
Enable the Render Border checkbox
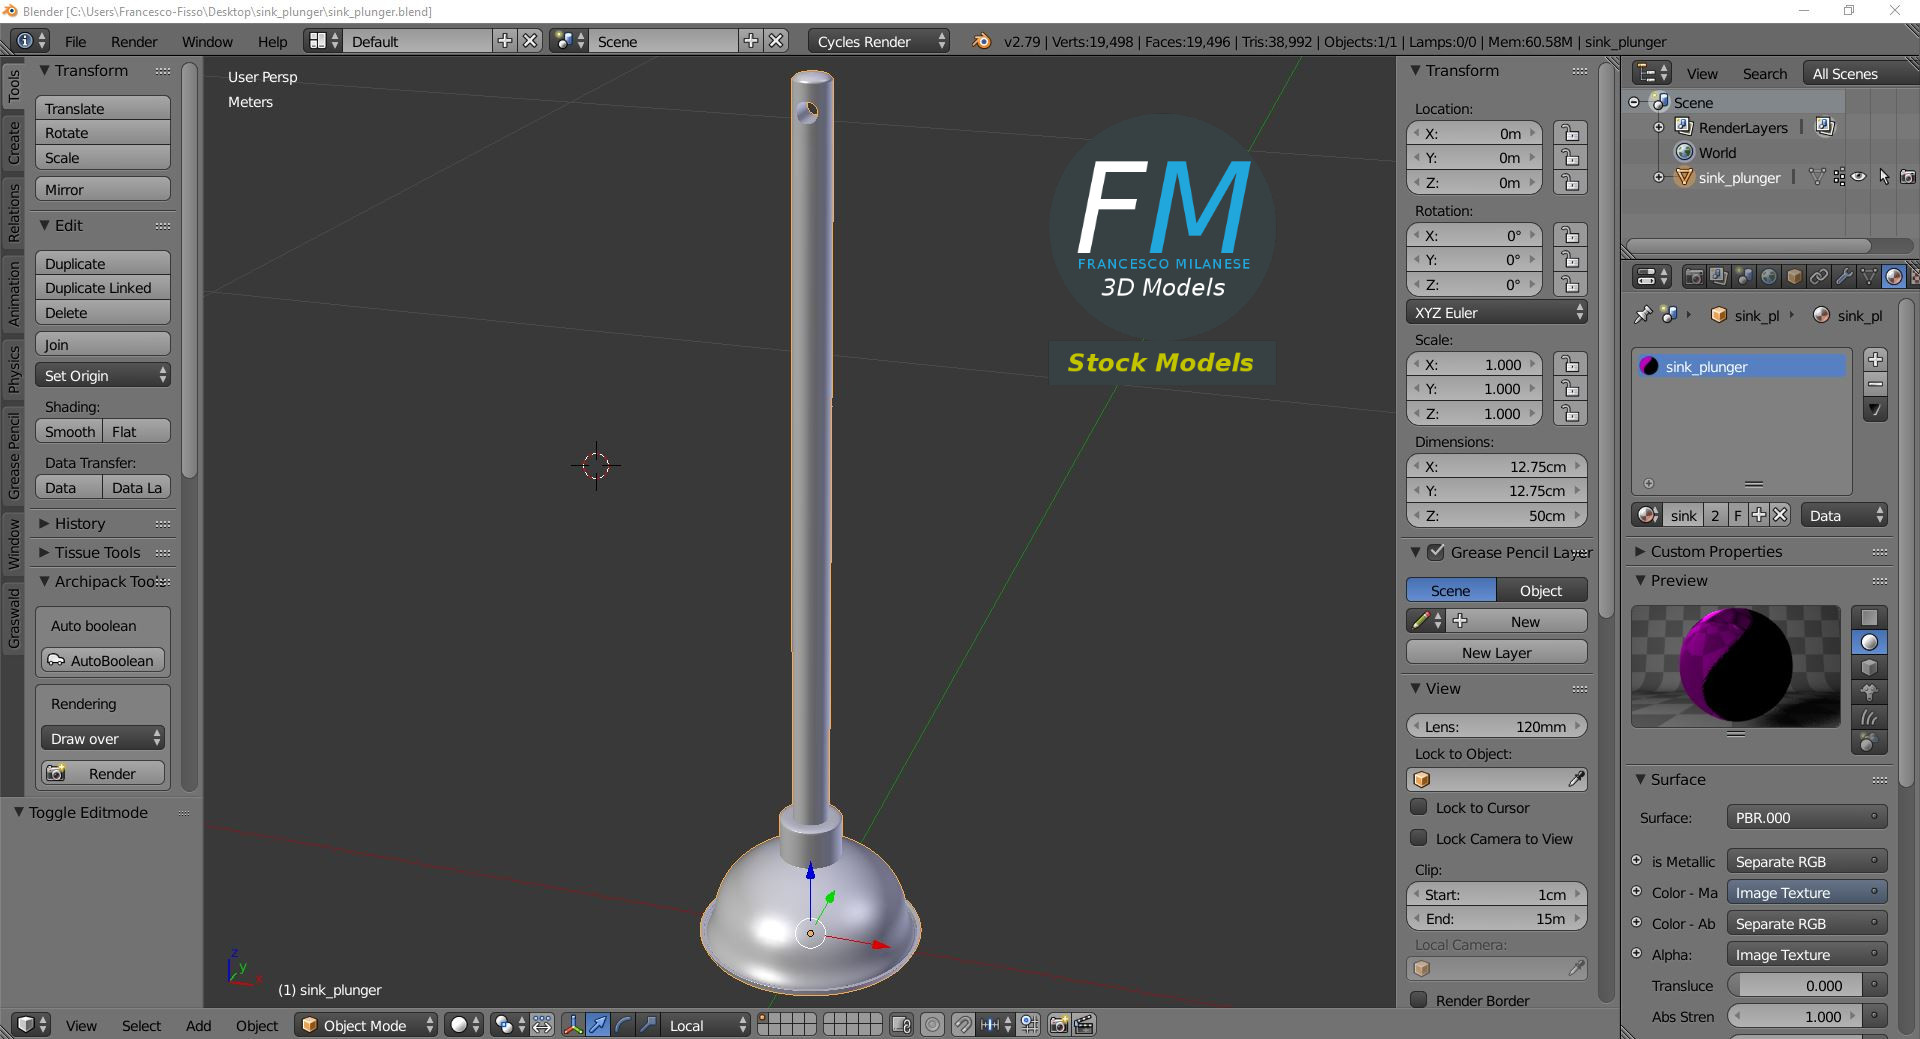(1419, 1000)
